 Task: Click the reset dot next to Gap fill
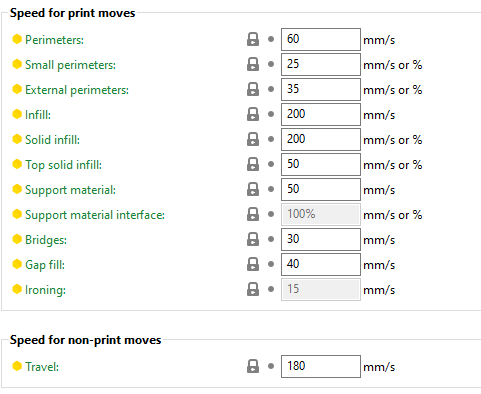(271, 264)
